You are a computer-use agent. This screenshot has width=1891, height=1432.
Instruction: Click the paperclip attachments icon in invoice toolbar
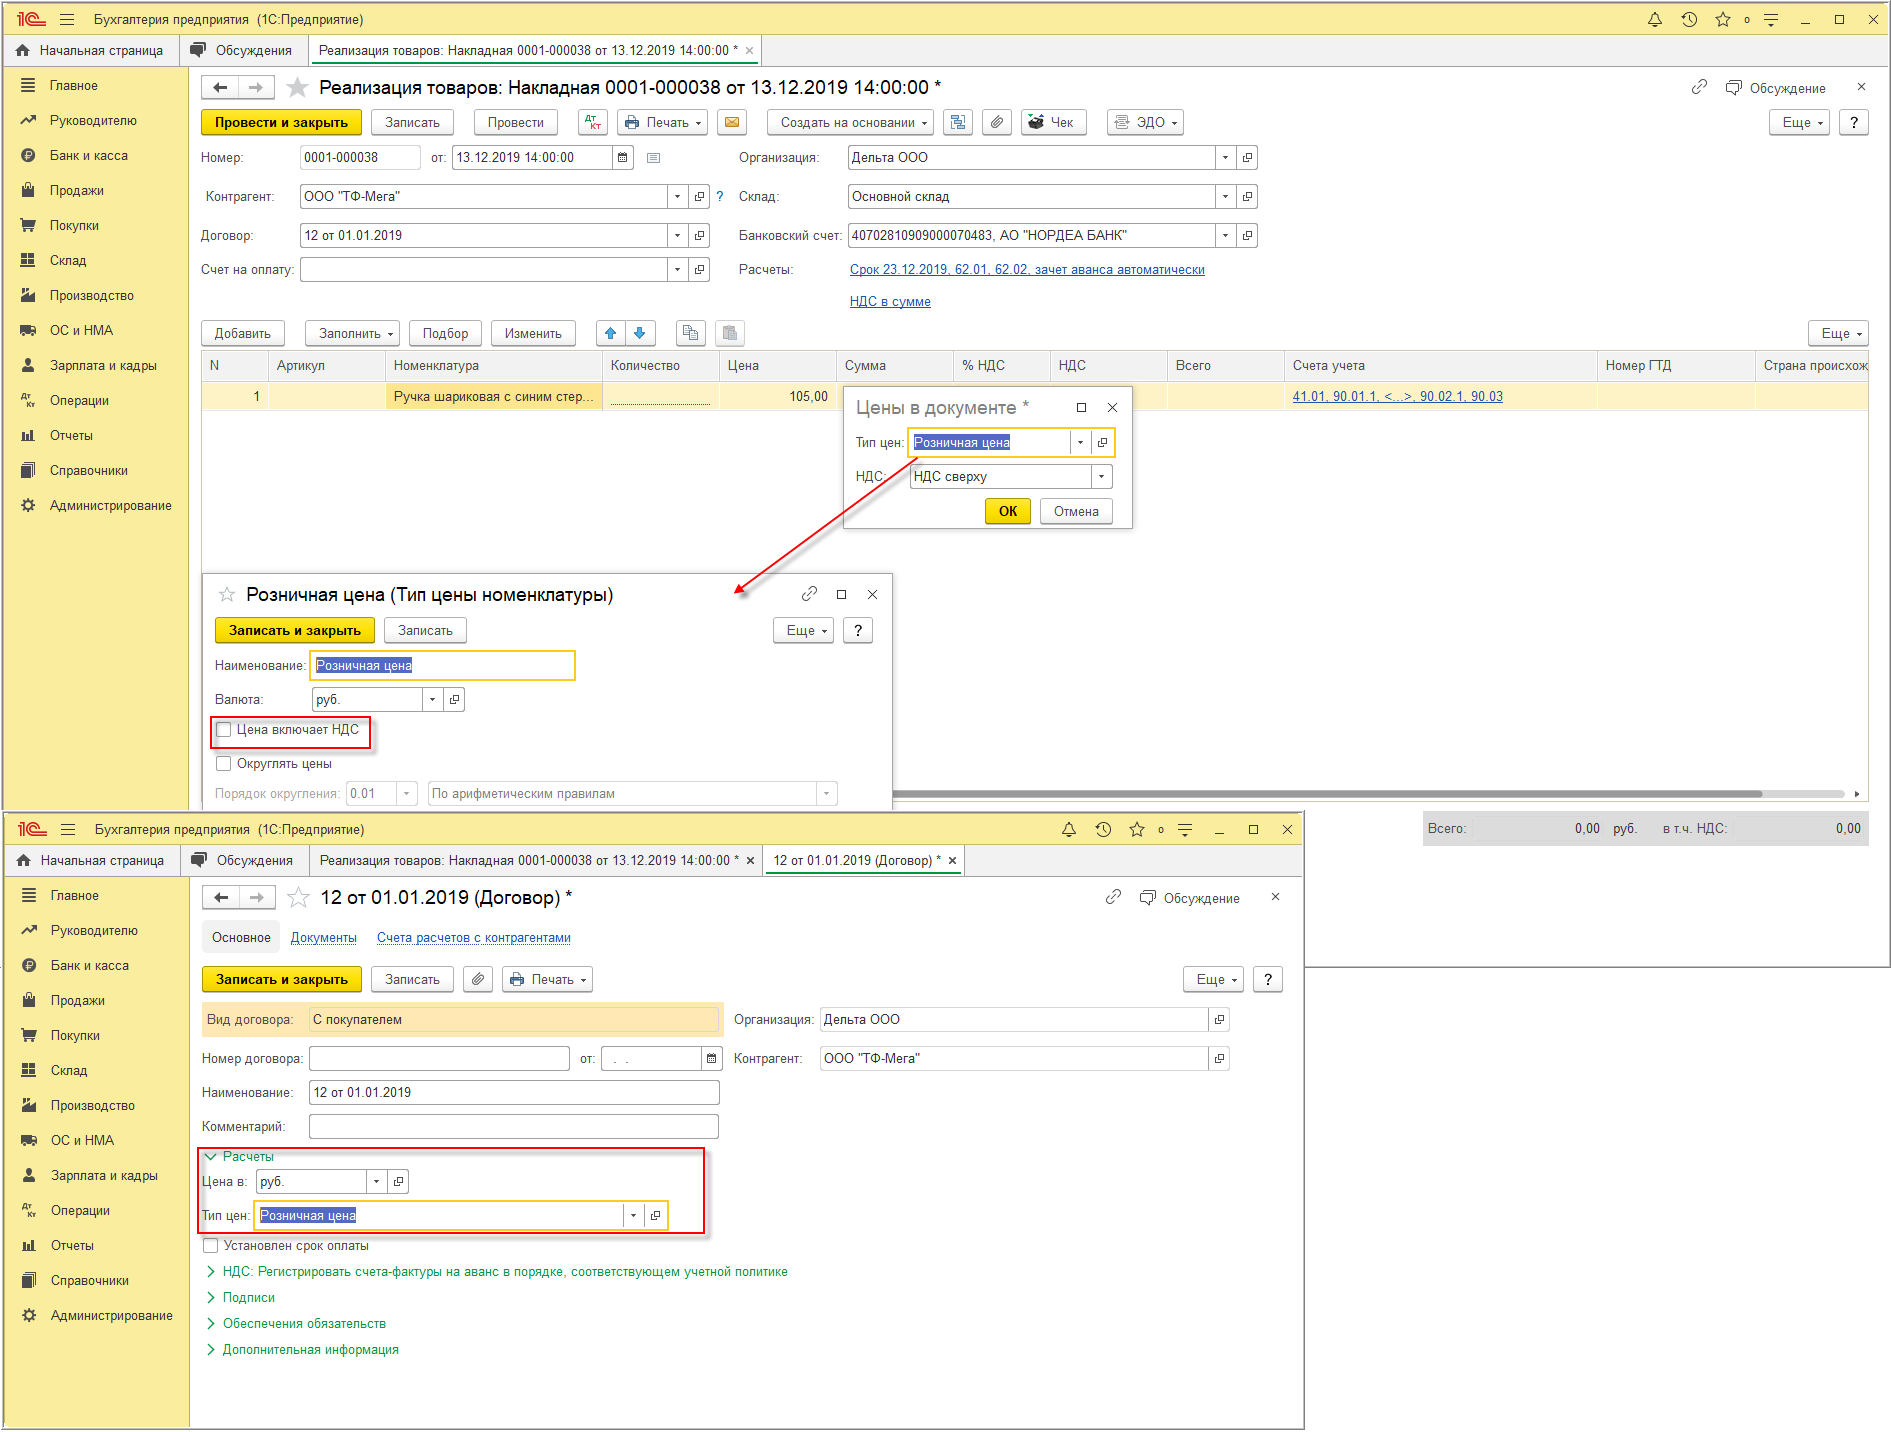pyautogui.click(x=996, y=122)
